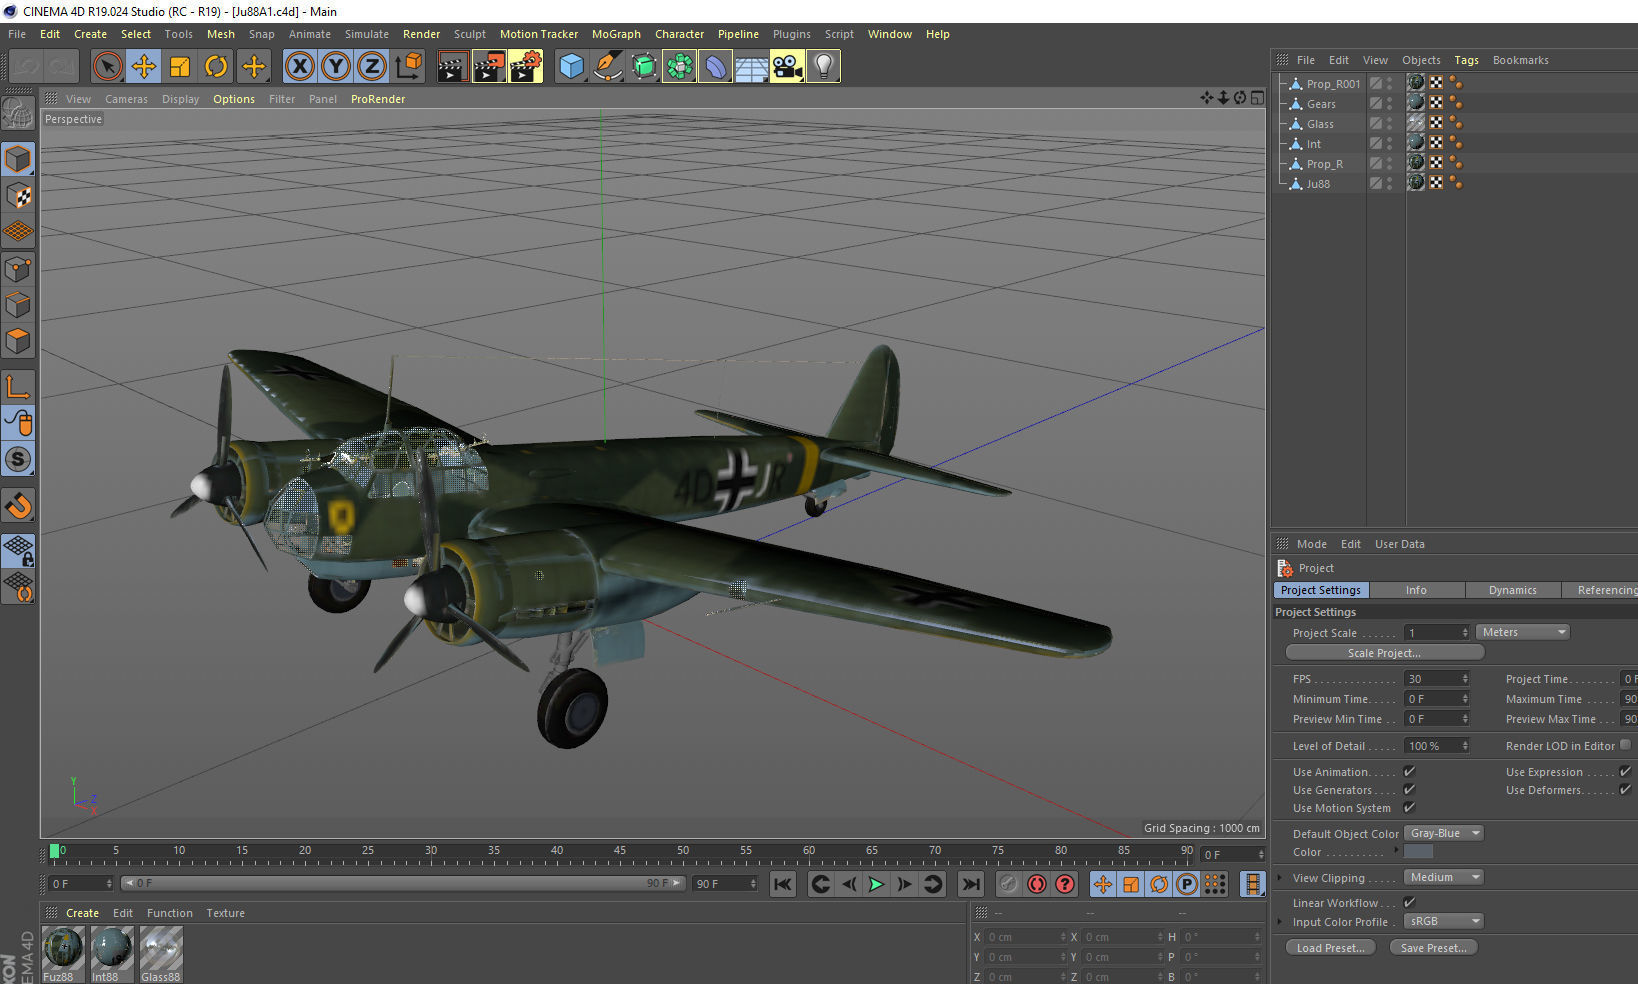The width and height of the screenshot is (1638, 984).
Task: Open the Character menu
Action: (x=679, y=34)
